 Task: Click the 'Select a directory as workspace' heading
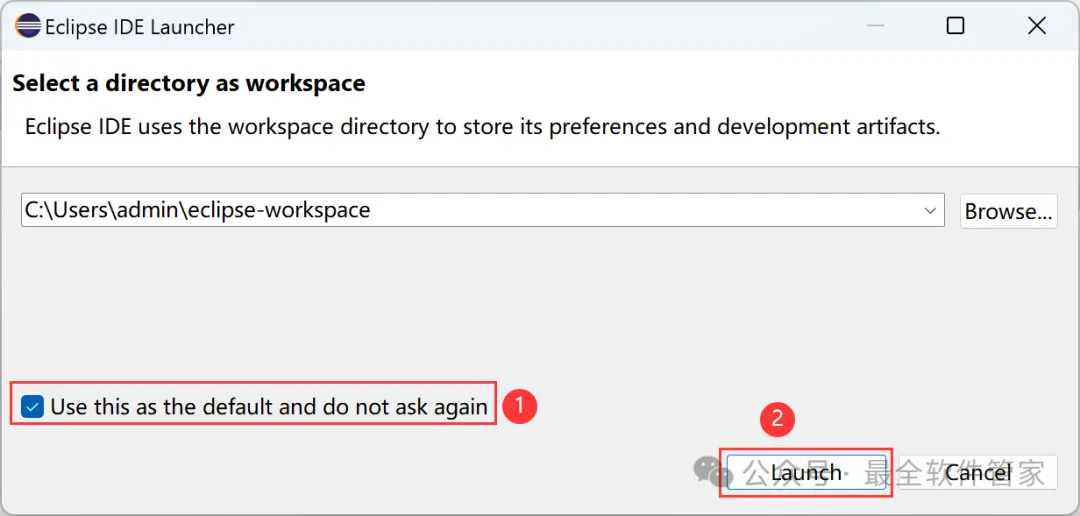pyautogui.click(x=188, y=83)
